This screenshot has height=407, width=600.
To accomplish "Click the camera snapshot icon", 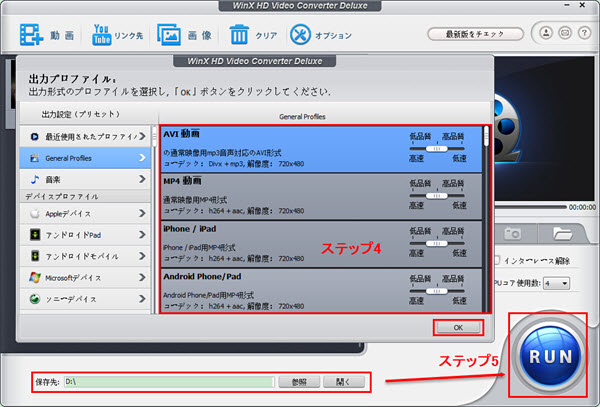I will point(512,233).
